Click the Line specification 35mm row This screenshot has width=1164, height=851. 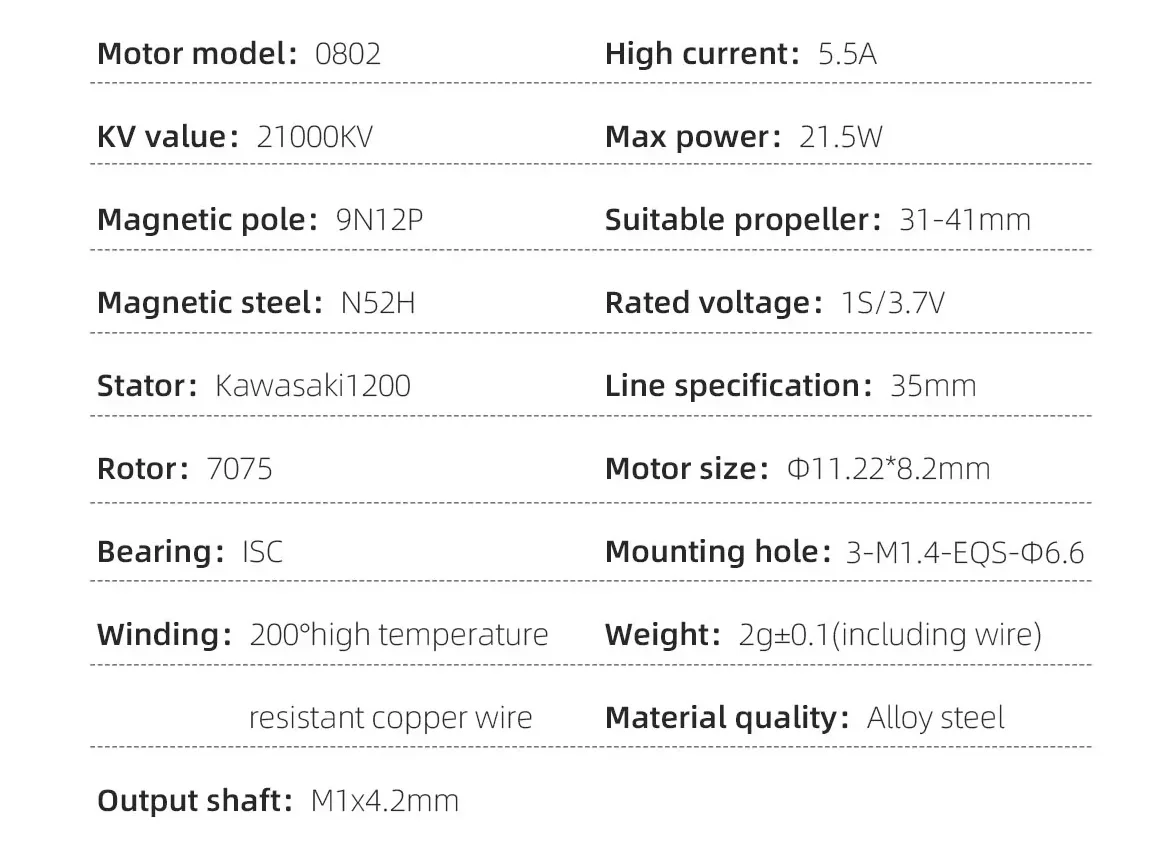791,386
